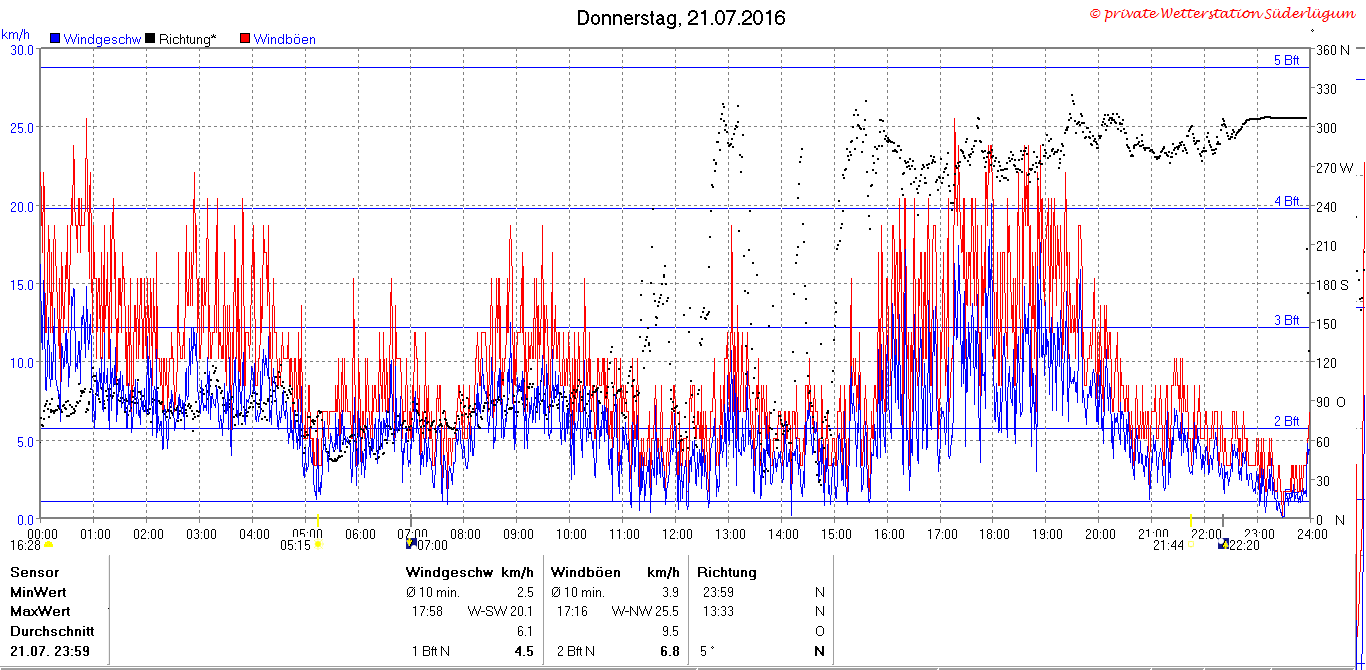Click the 3 Bft threshold line label

pyautogui.click(x=1286, y=321)
